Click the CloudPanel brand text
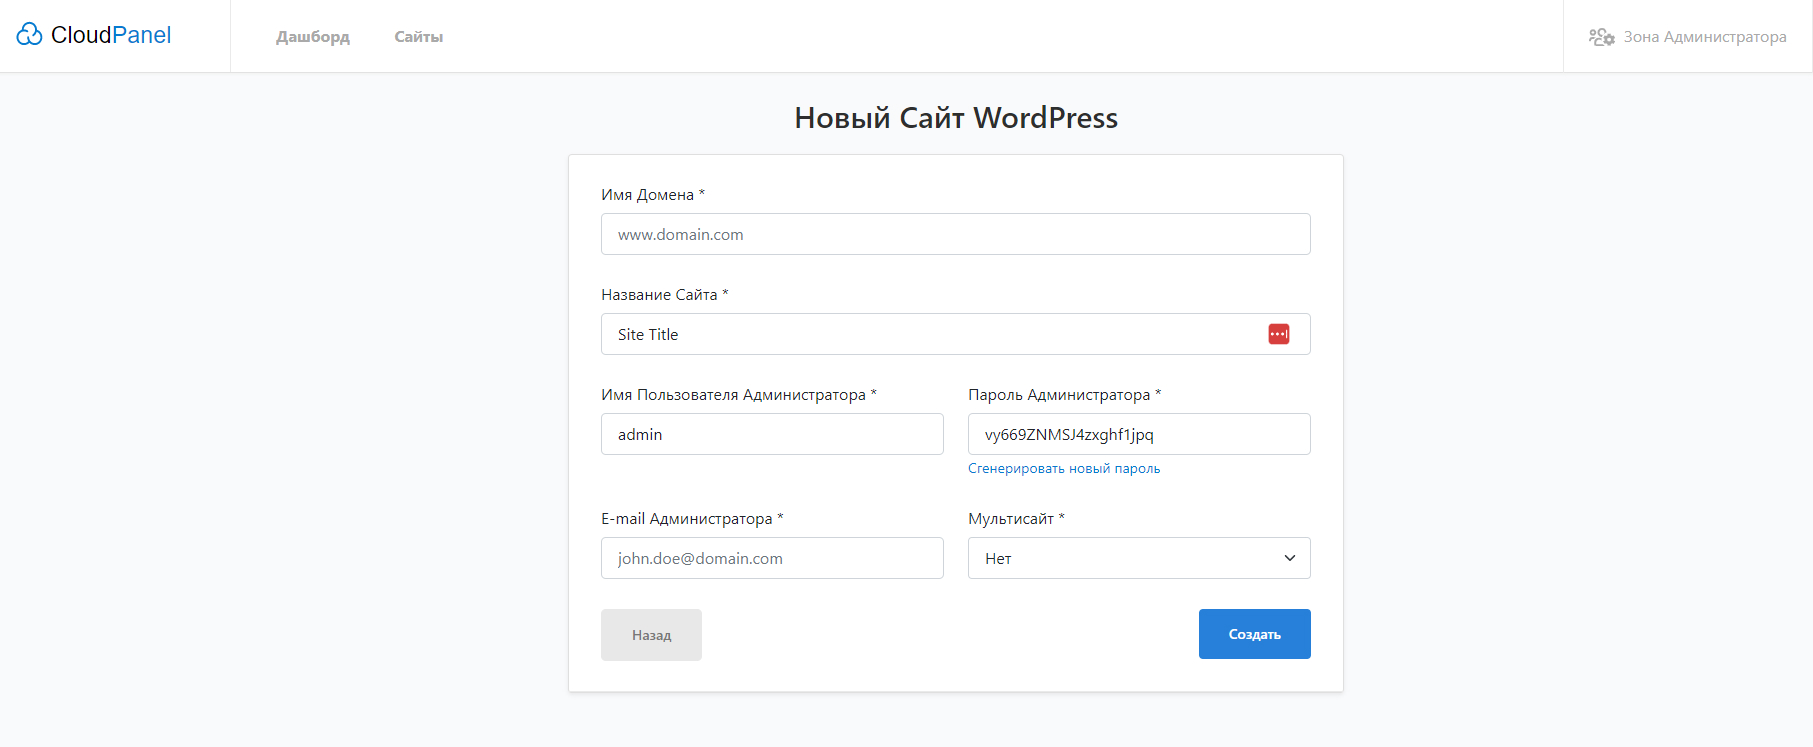 click(111, 35)
